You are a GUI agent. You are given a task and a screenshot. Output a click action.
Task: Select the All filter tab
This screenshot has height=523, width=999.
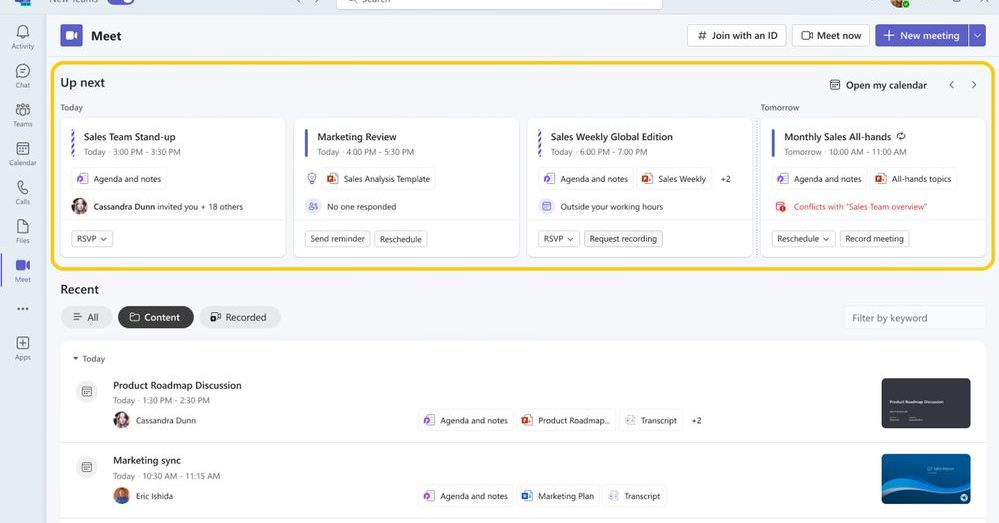click(x=86, y=317)
